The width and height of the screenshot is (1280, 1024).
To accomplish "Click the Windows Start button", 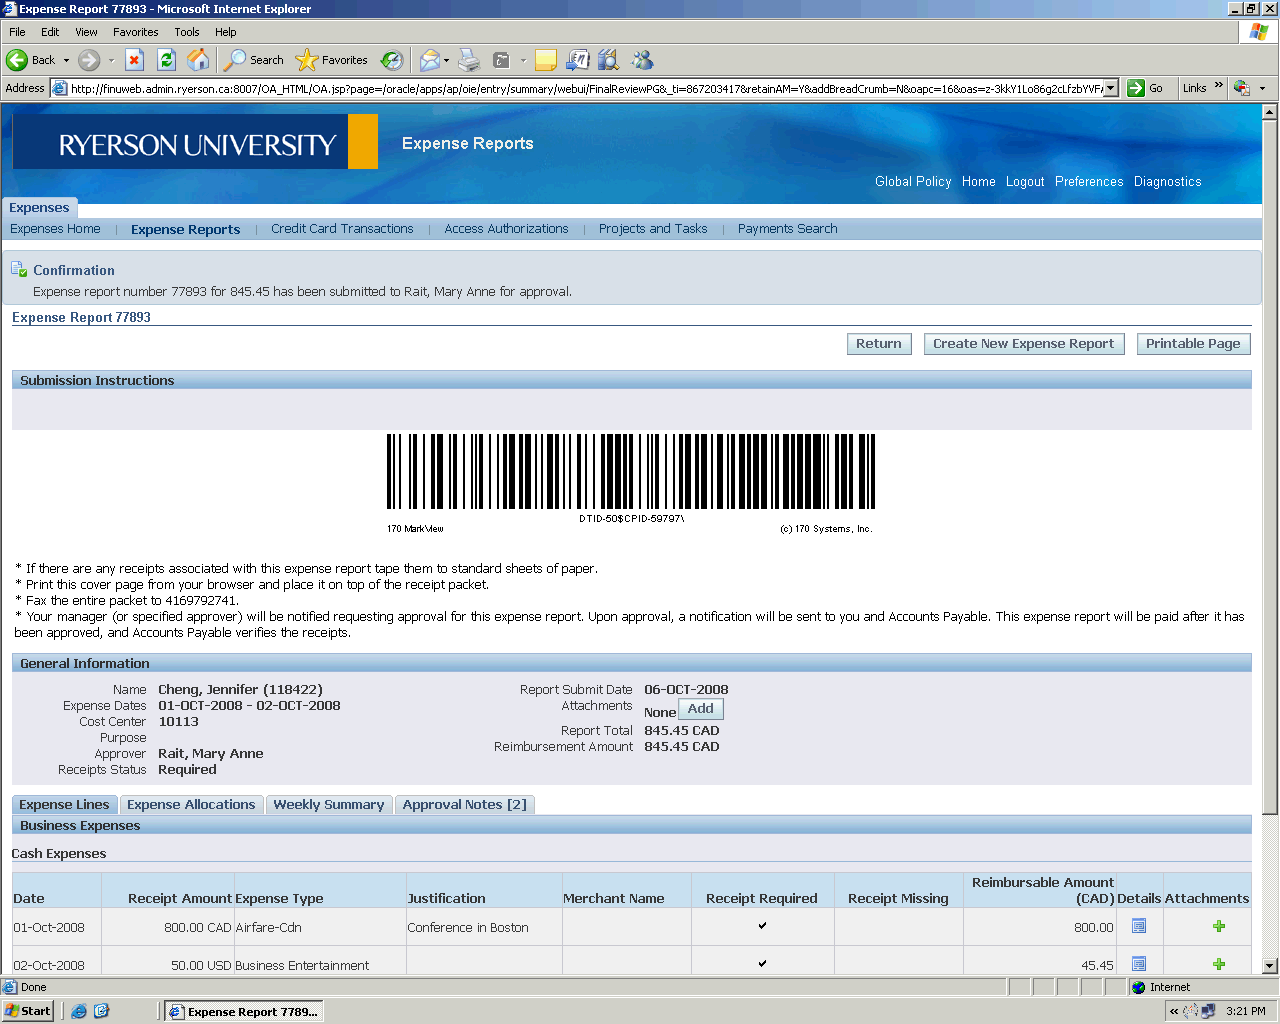I will coord(28,1011).
